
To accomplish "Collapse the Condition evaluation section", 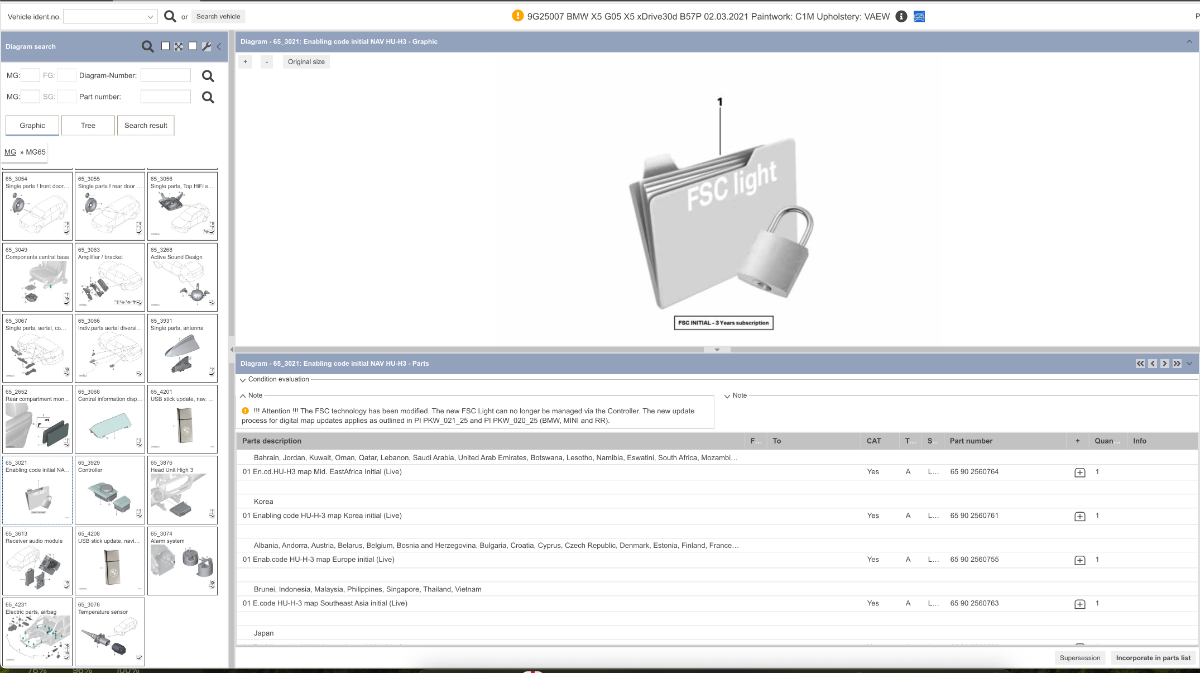I will point(243,380).
